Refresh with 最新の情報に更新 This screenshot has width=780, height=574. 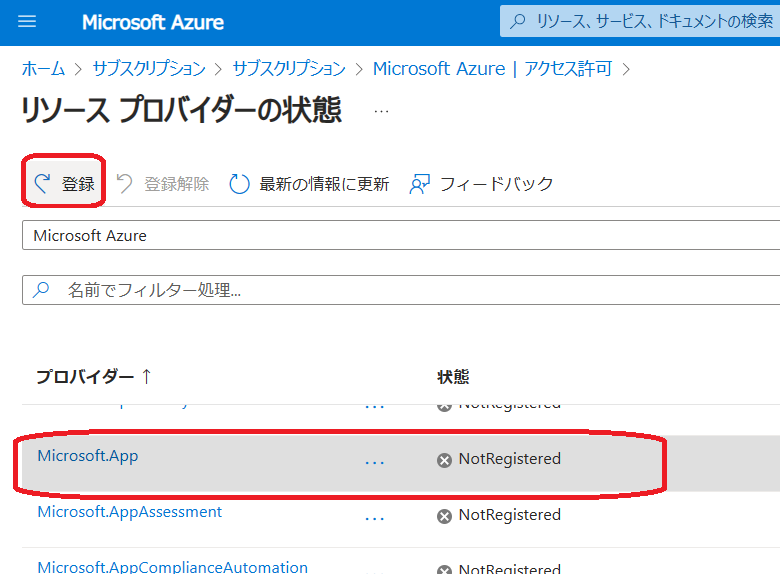tap(309, 184)
